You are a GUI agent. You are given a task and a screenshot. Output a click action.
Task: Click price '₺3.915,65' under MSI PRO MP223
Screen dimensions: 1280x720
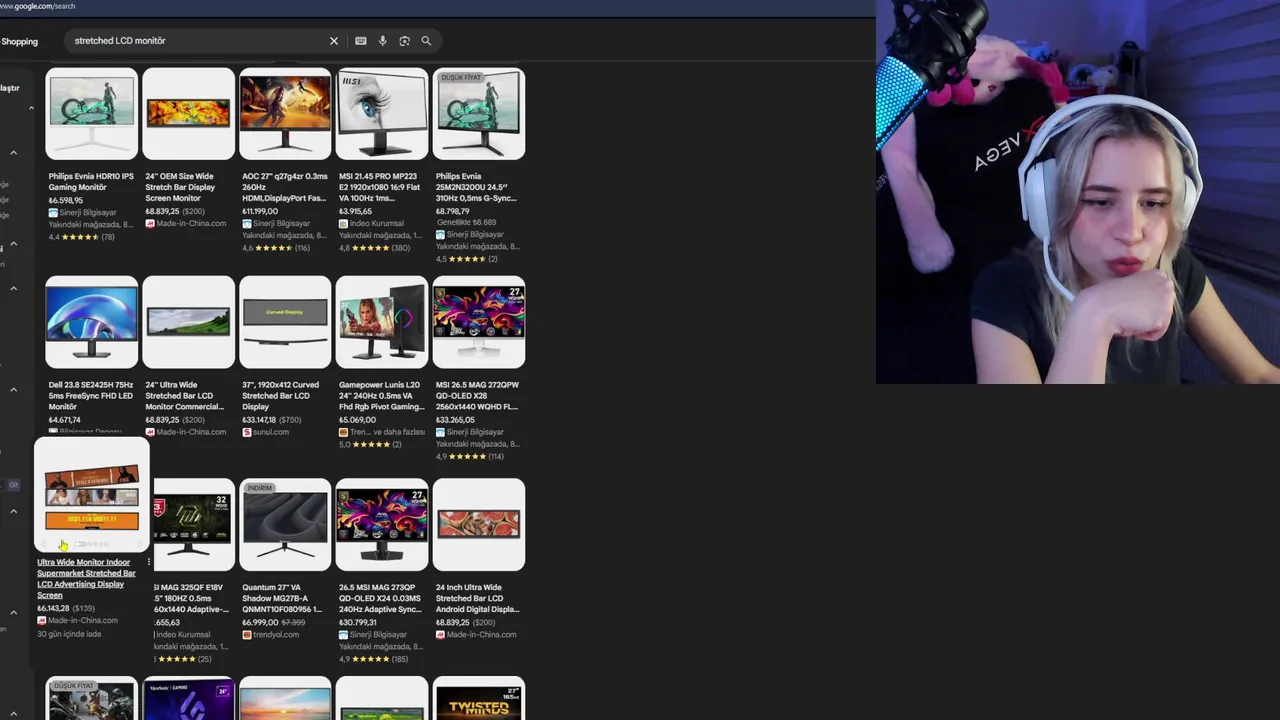[355, 211]
